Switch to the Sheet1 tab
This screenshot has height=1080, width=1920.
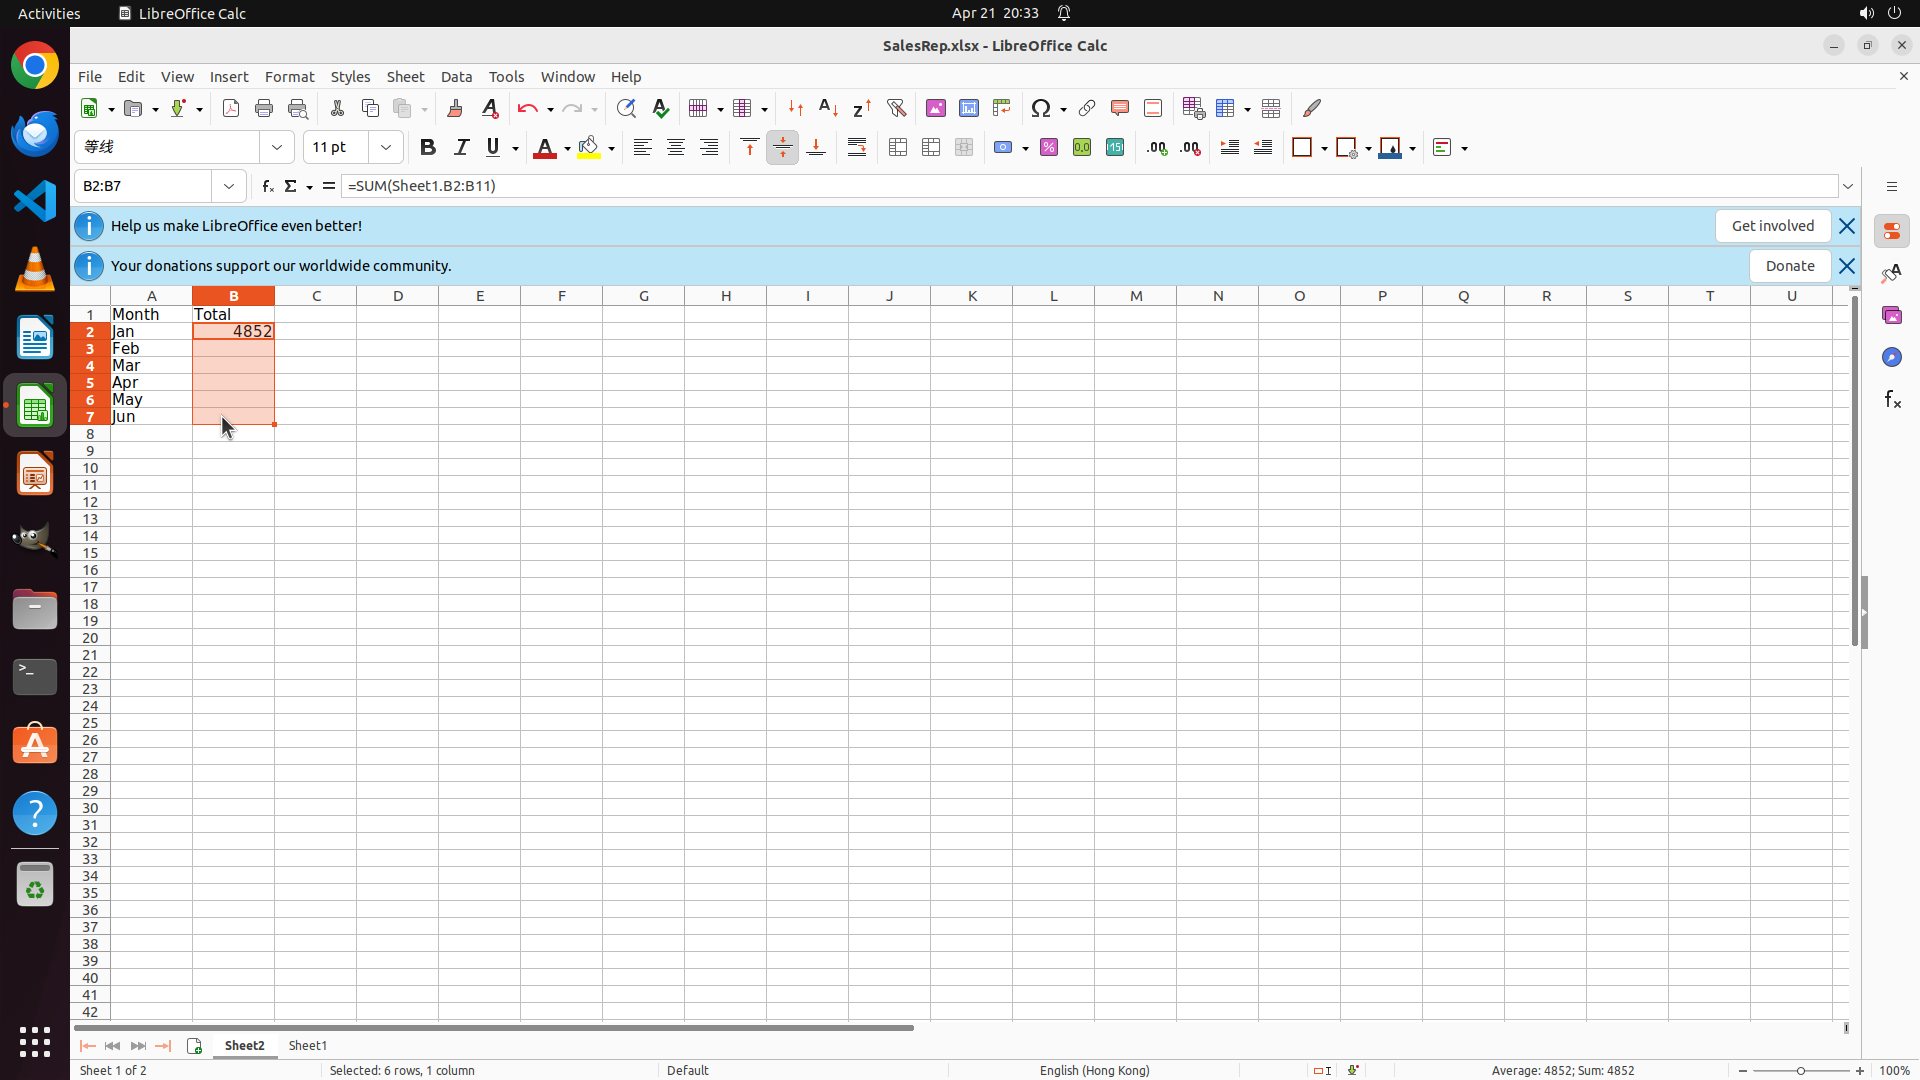(x=308, y=1045)
